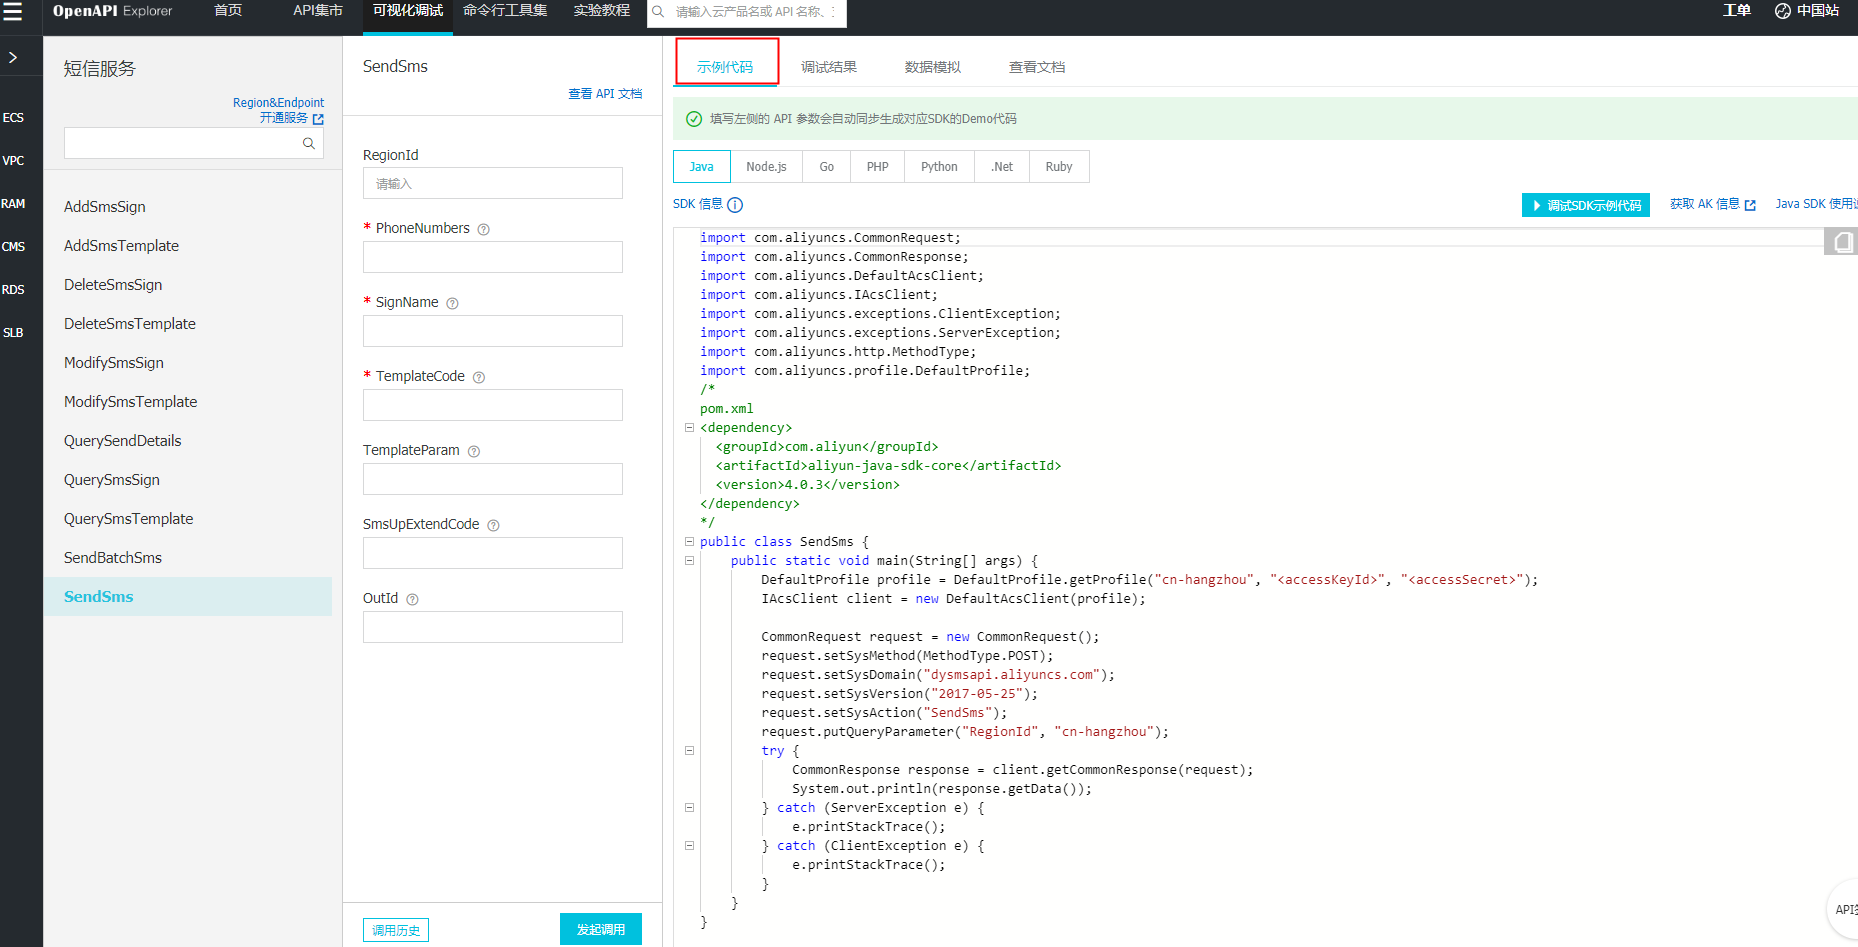Click the 调用历史 button
This screenshot has height=947, width=1858.
click(396, 930)
